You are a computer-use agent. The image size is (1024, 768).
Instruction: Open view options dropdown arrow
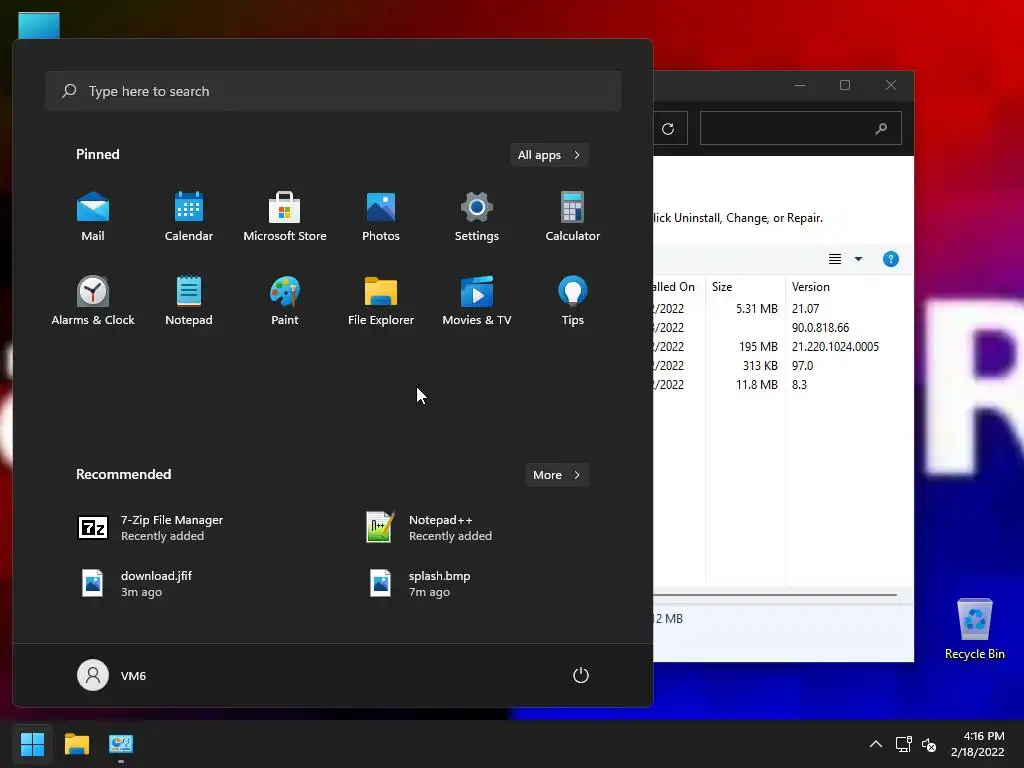[x=858, y=259]
